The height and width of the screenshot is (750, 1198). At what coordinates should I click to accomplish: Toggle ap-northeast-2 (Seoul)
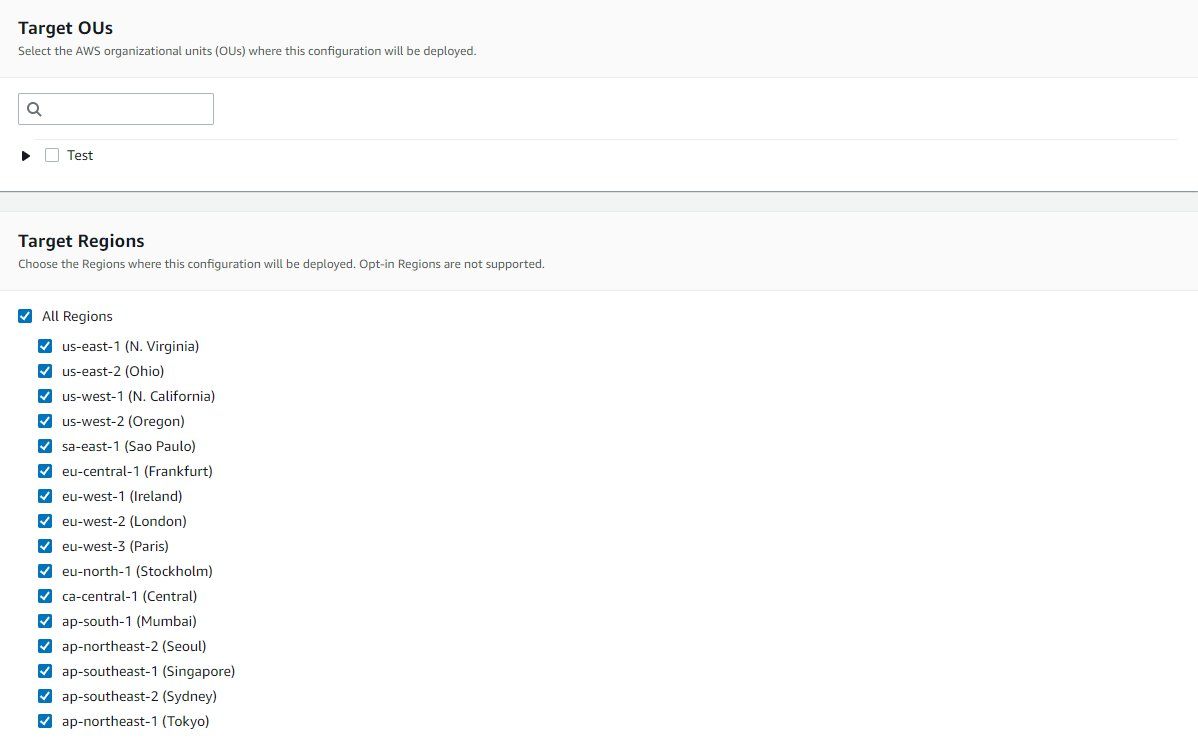[x=45, y=645]
